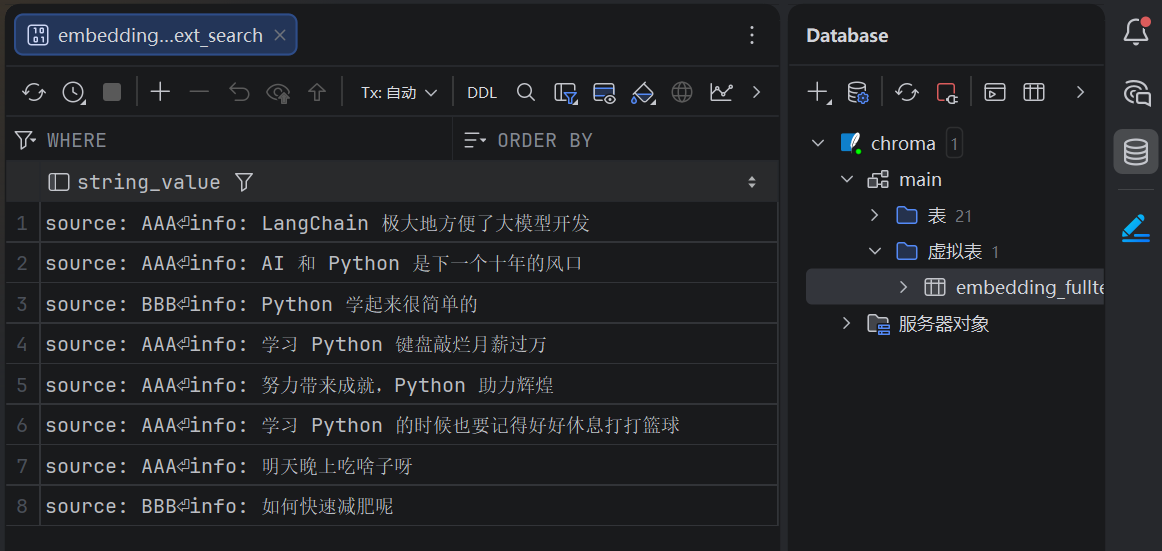Open Tx auto transaction mode dropdown
Screen dimensions: 1162x551
[x=399, y=93]
